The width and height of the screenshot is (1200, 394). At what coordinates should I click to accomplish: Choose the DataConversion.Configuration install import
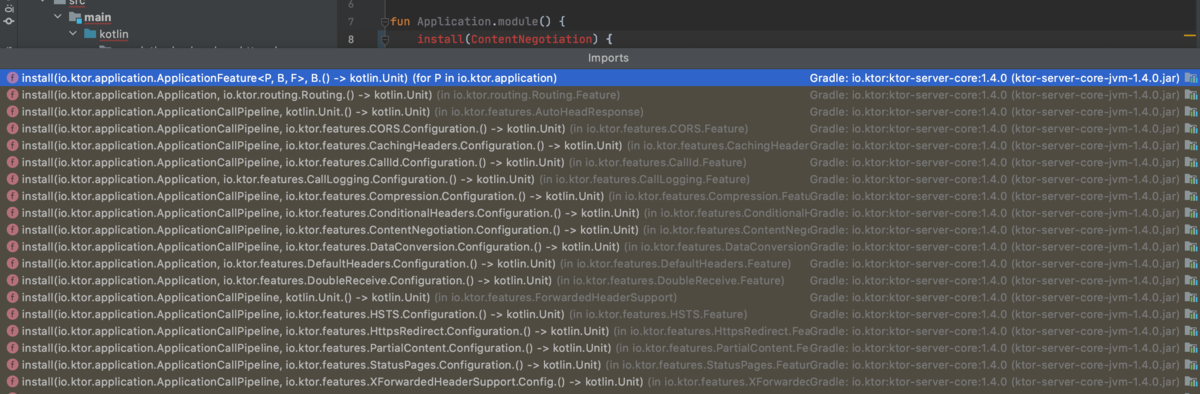pos(600,246)
